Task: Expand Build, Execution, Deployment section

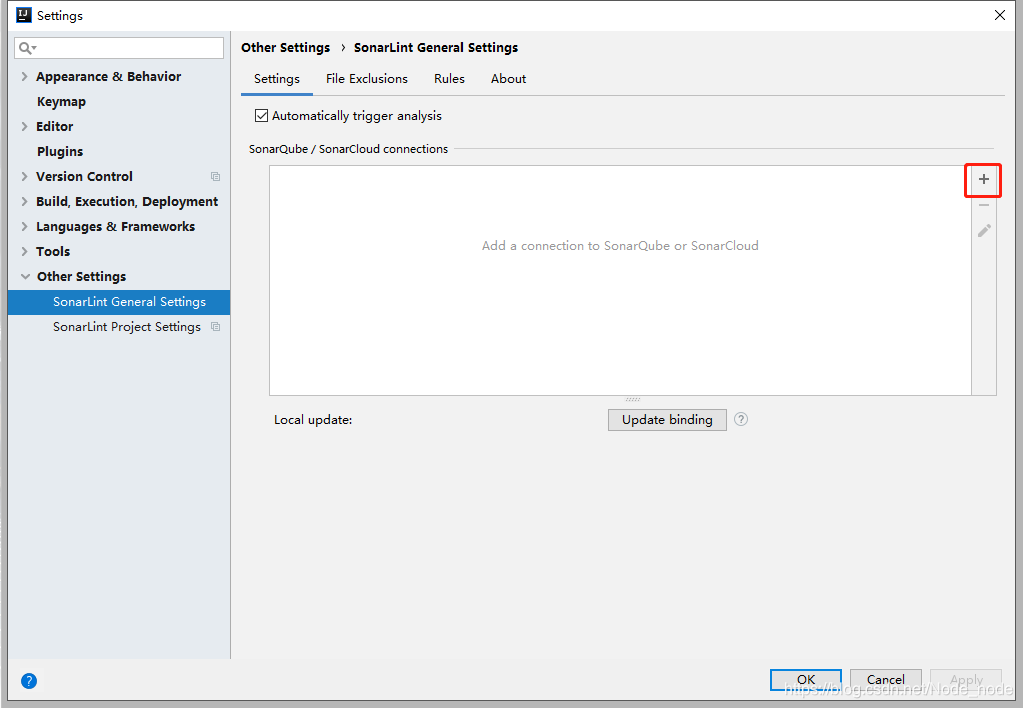Action: [x=24, y=202]
